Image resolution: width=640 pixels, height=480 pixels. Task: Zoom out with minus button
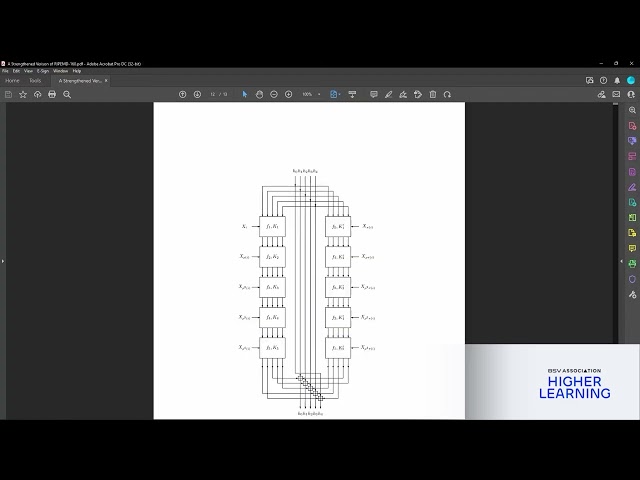274,94
